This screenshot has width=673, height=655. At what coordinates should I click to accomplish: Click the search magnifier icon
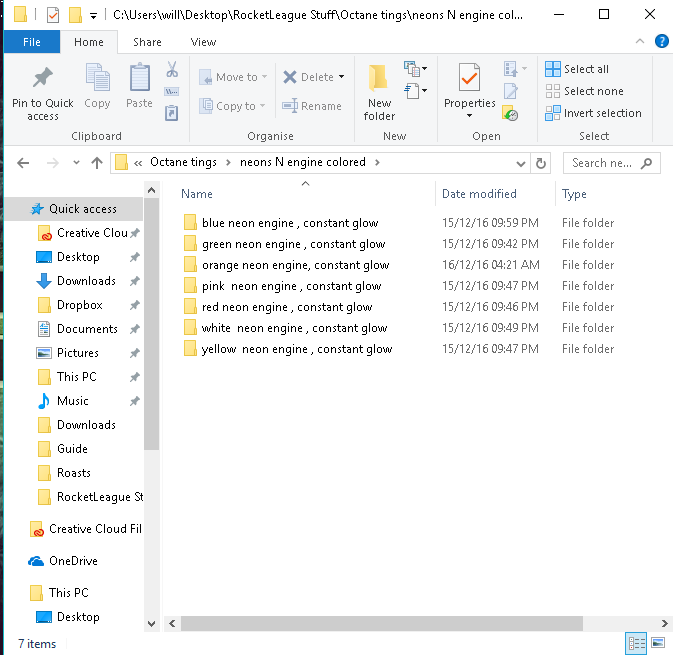coord(646,163)
